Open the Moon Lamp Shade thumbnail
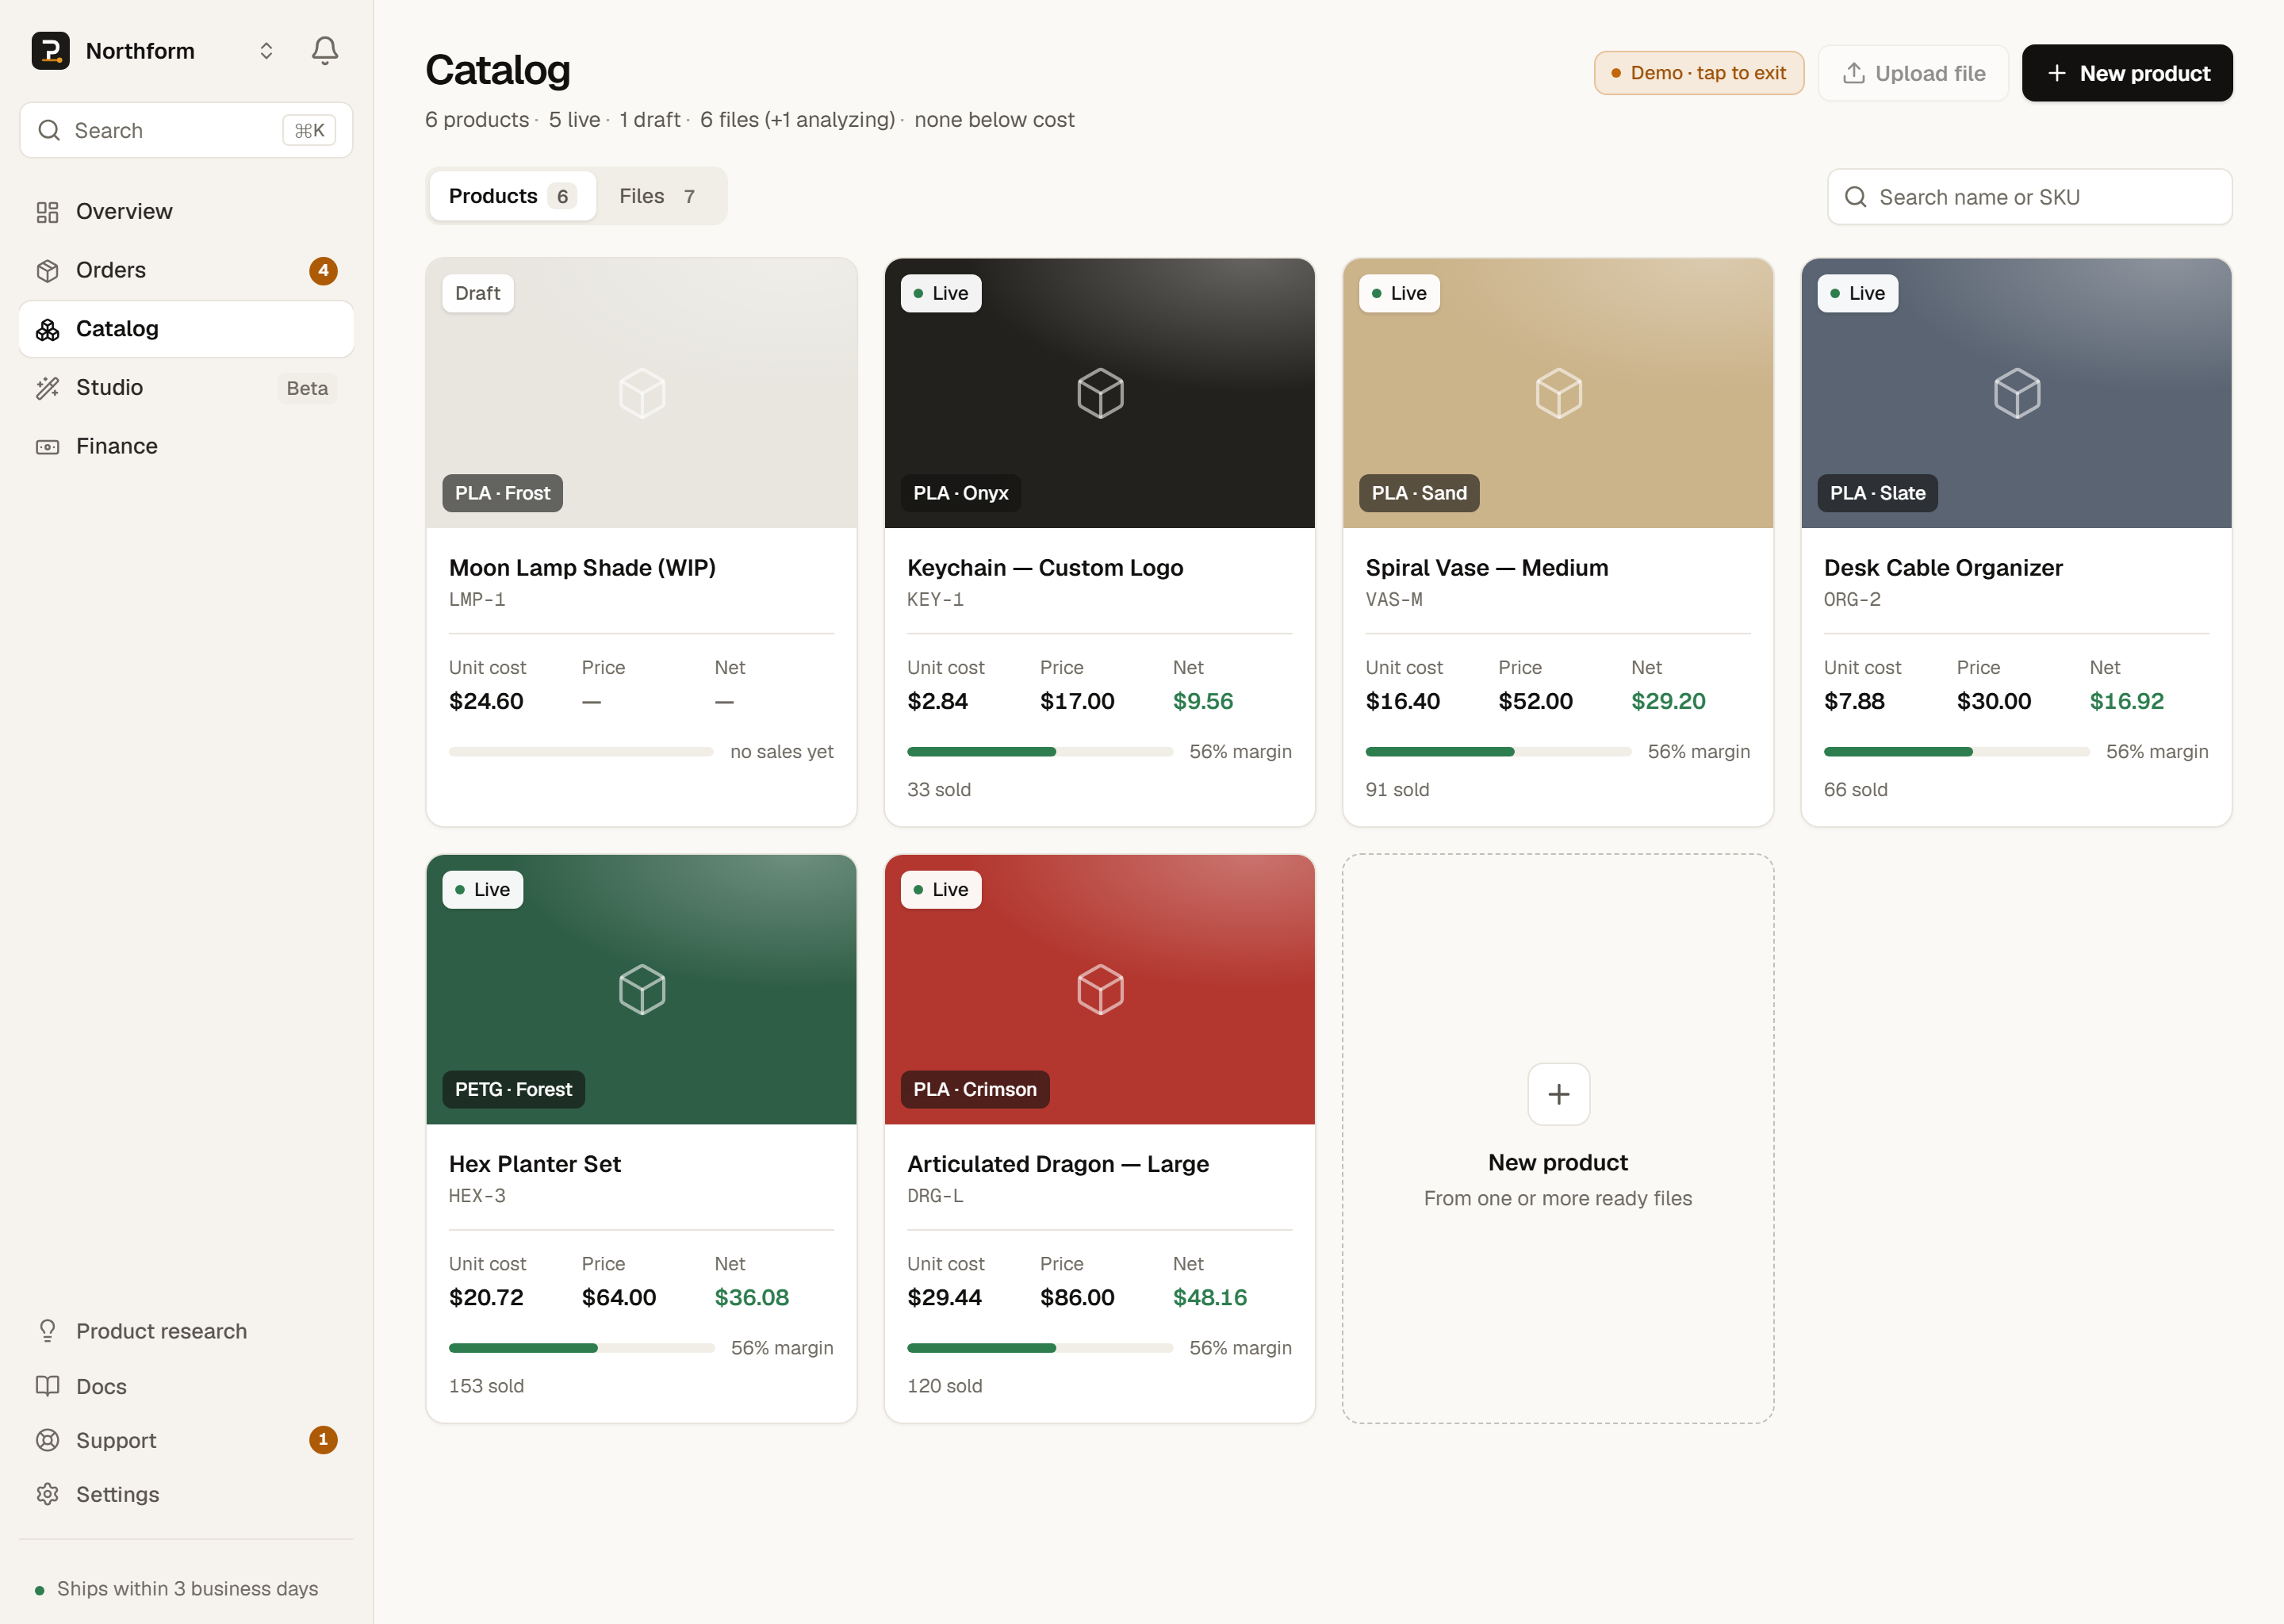The height and width of the screenshot is (1624, 2284). (x=641, y=393)
